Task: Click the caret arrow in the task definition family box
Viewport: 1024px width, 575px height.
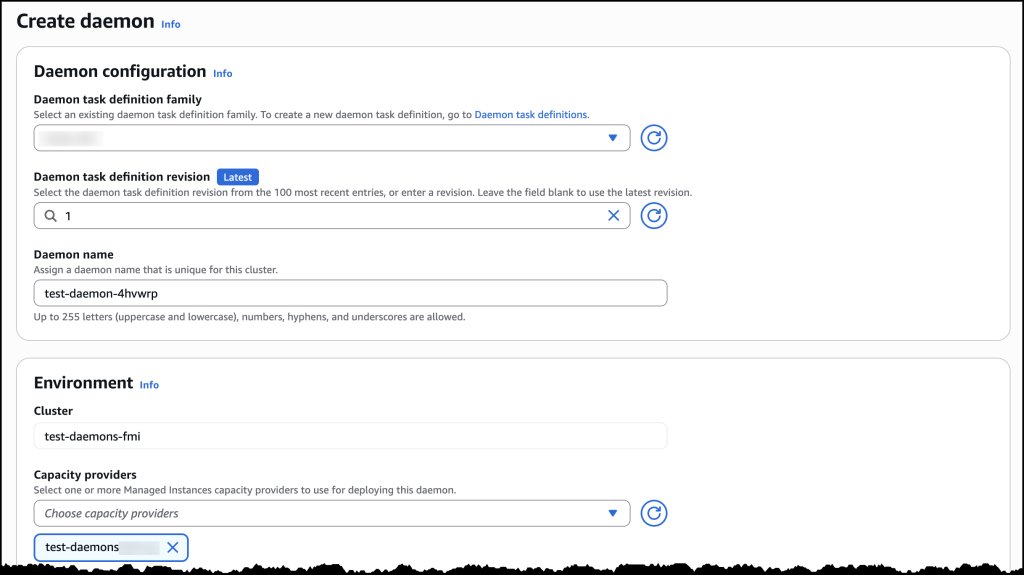Action: [613, 138]
